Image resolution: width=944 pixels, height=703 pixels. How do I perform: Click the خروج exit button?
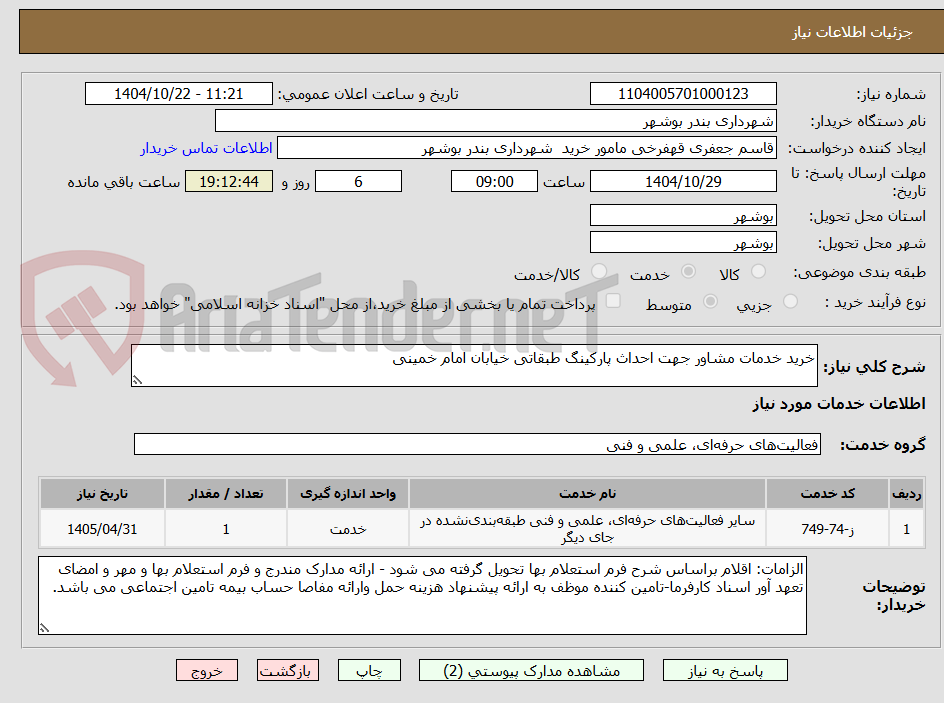pyautogui.click(x=206, y=670)
